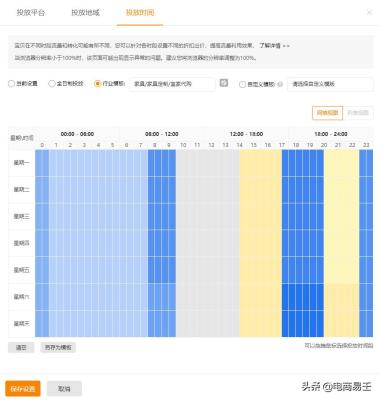Screen dimensions: 380x400
Task: Click the 18:00 - 24:00 time range header
Action: tap(331, 134)
